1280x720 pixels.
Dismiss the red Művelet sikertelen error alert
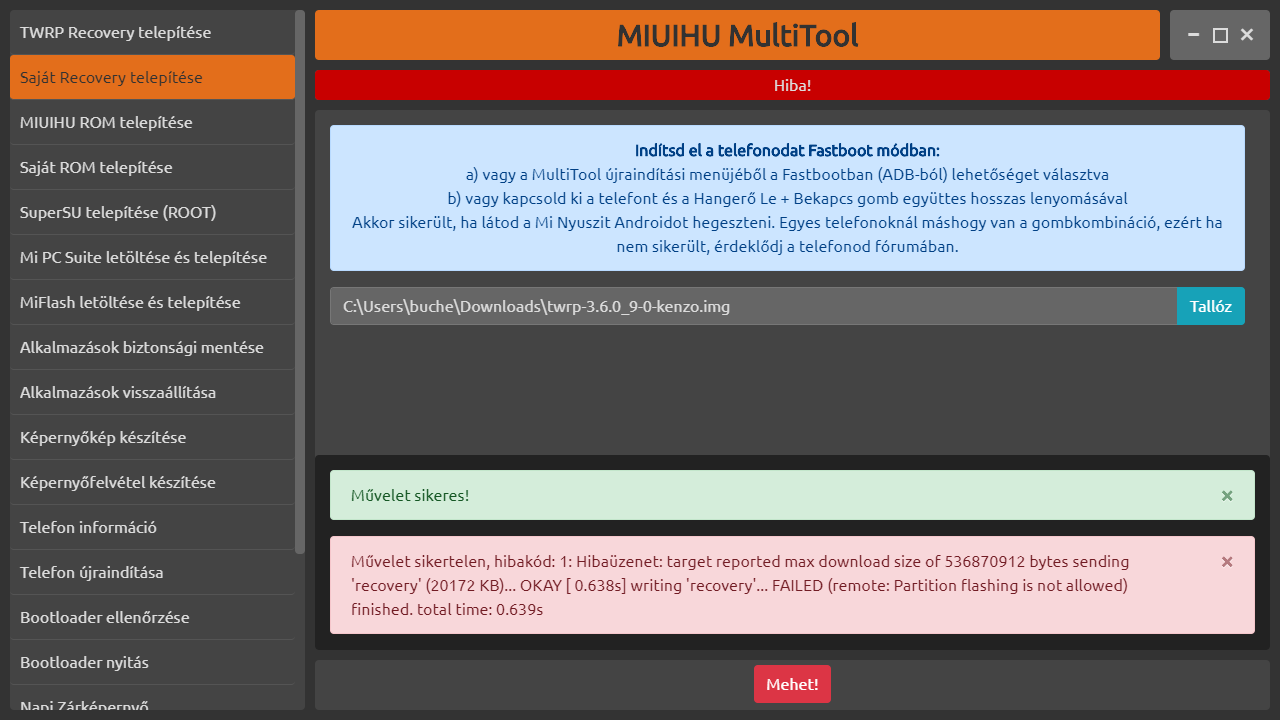pos(1227,561)
